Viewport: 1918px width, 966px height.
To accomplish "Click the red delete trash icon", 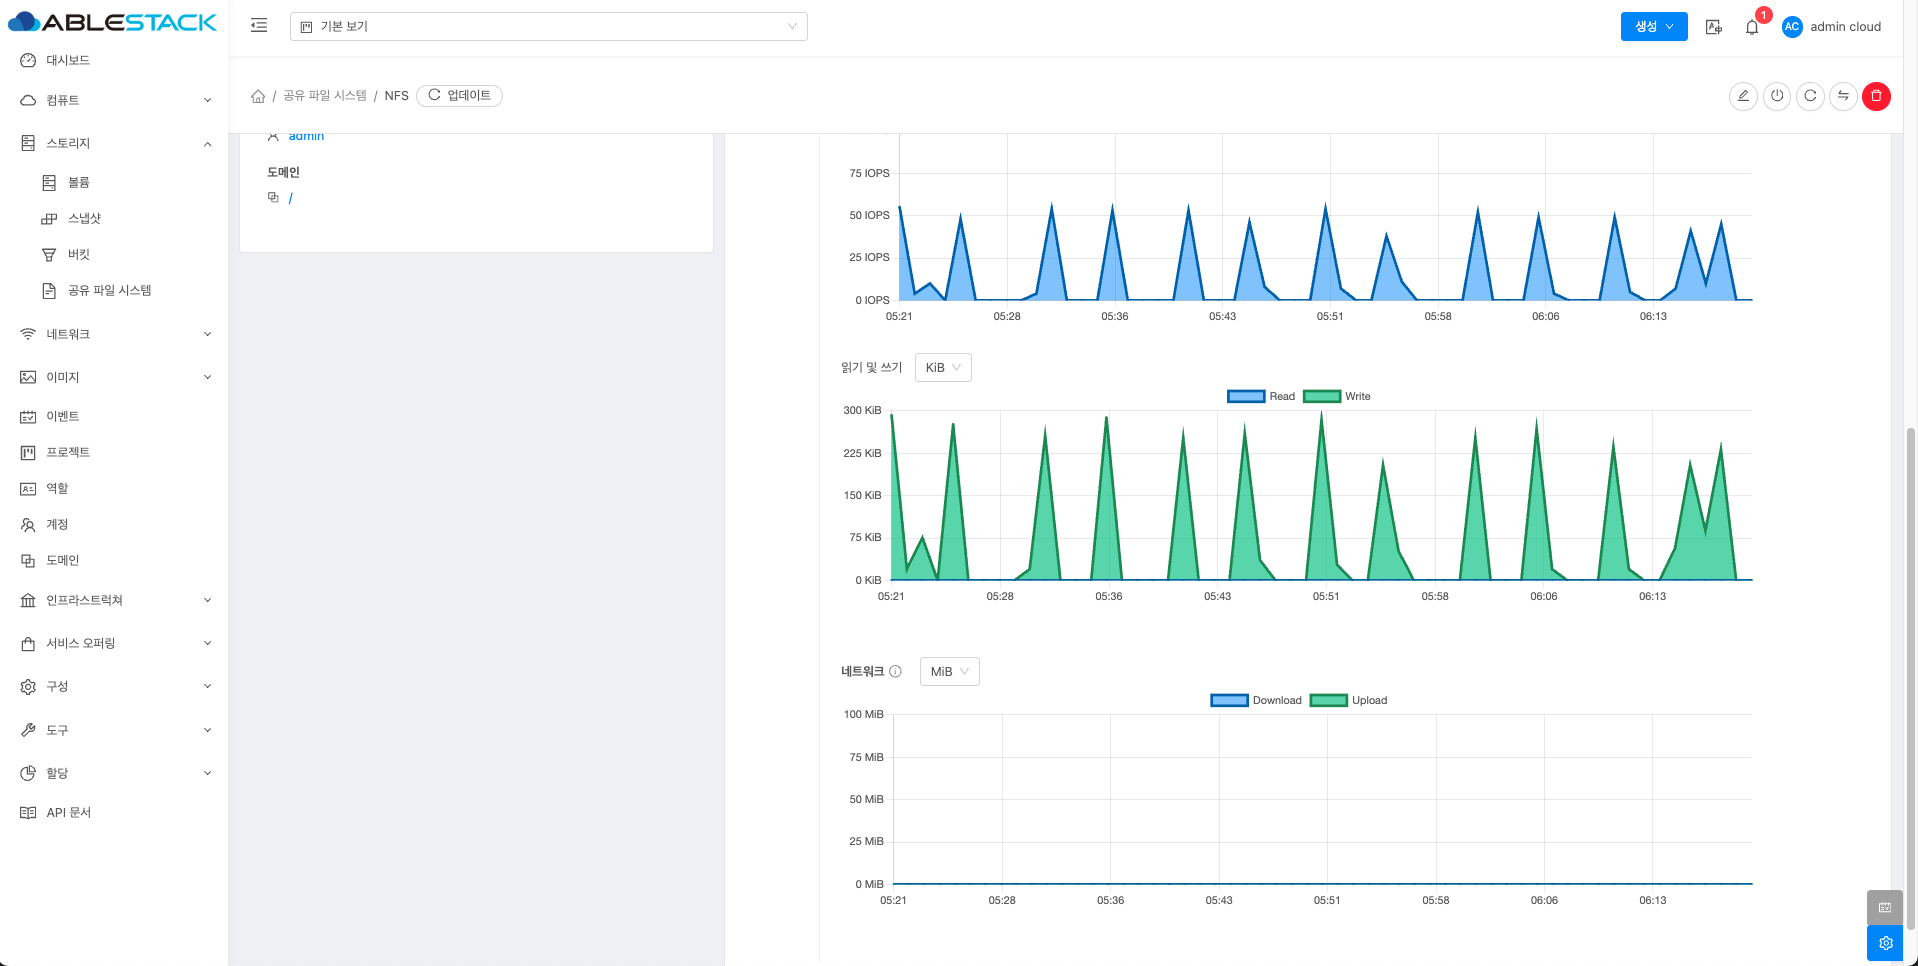I will [x=1876, y=96].
